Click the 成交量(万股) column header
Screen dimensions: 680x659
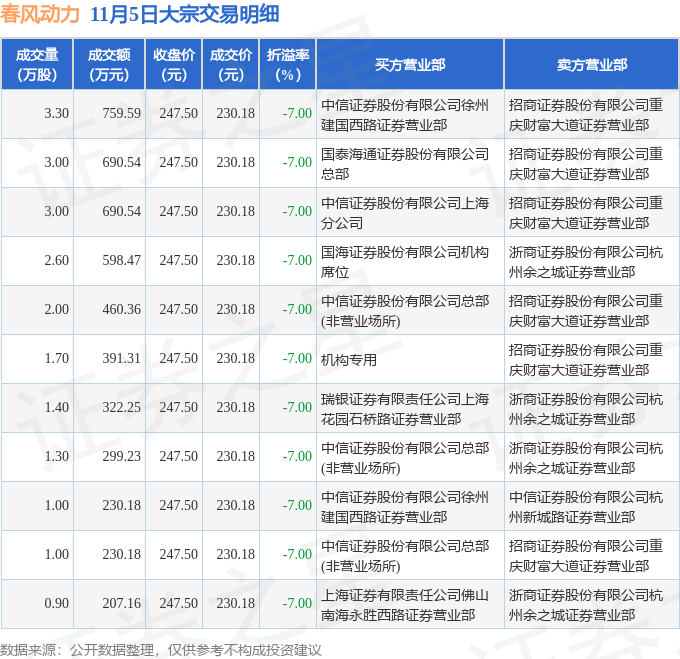(37, 65)
